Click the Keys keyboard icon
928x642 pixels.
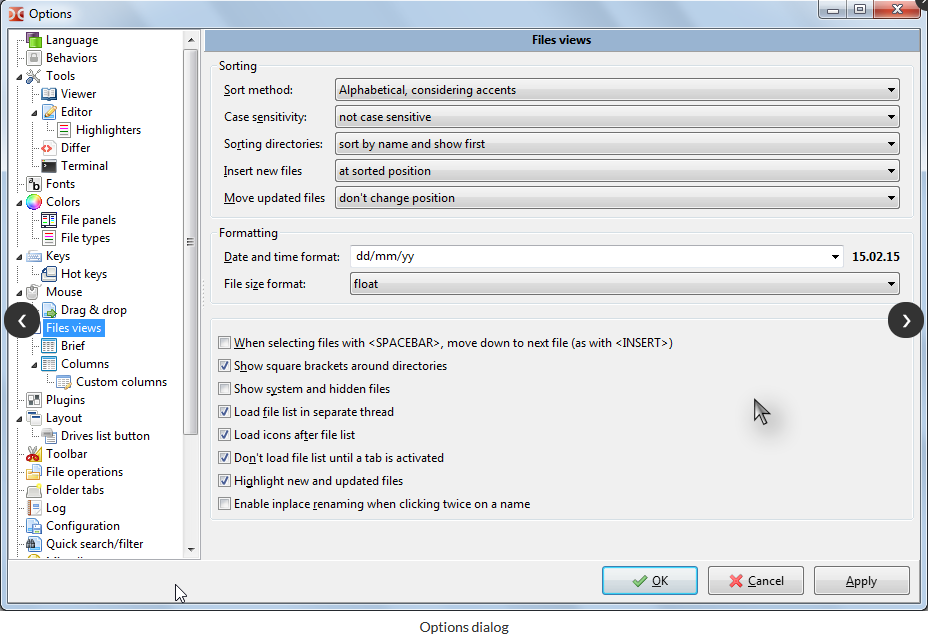pyautogui.click(x=34, y=256)
